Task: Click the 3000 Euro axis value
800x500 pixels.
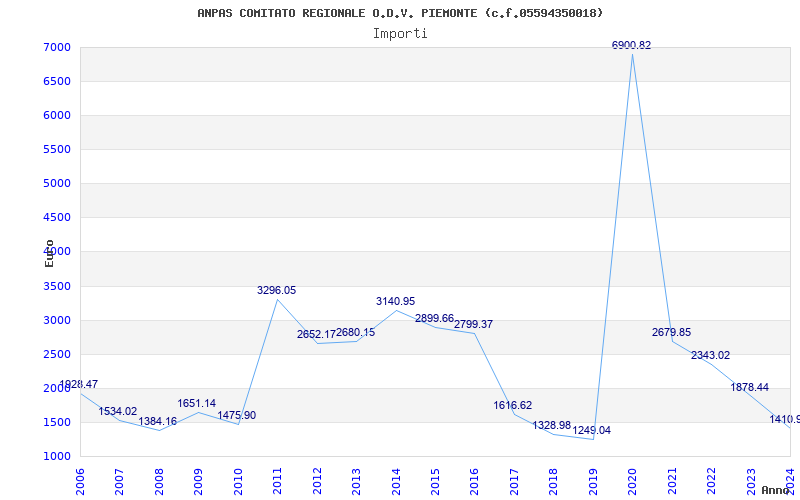Action: (x=57, y=320)
